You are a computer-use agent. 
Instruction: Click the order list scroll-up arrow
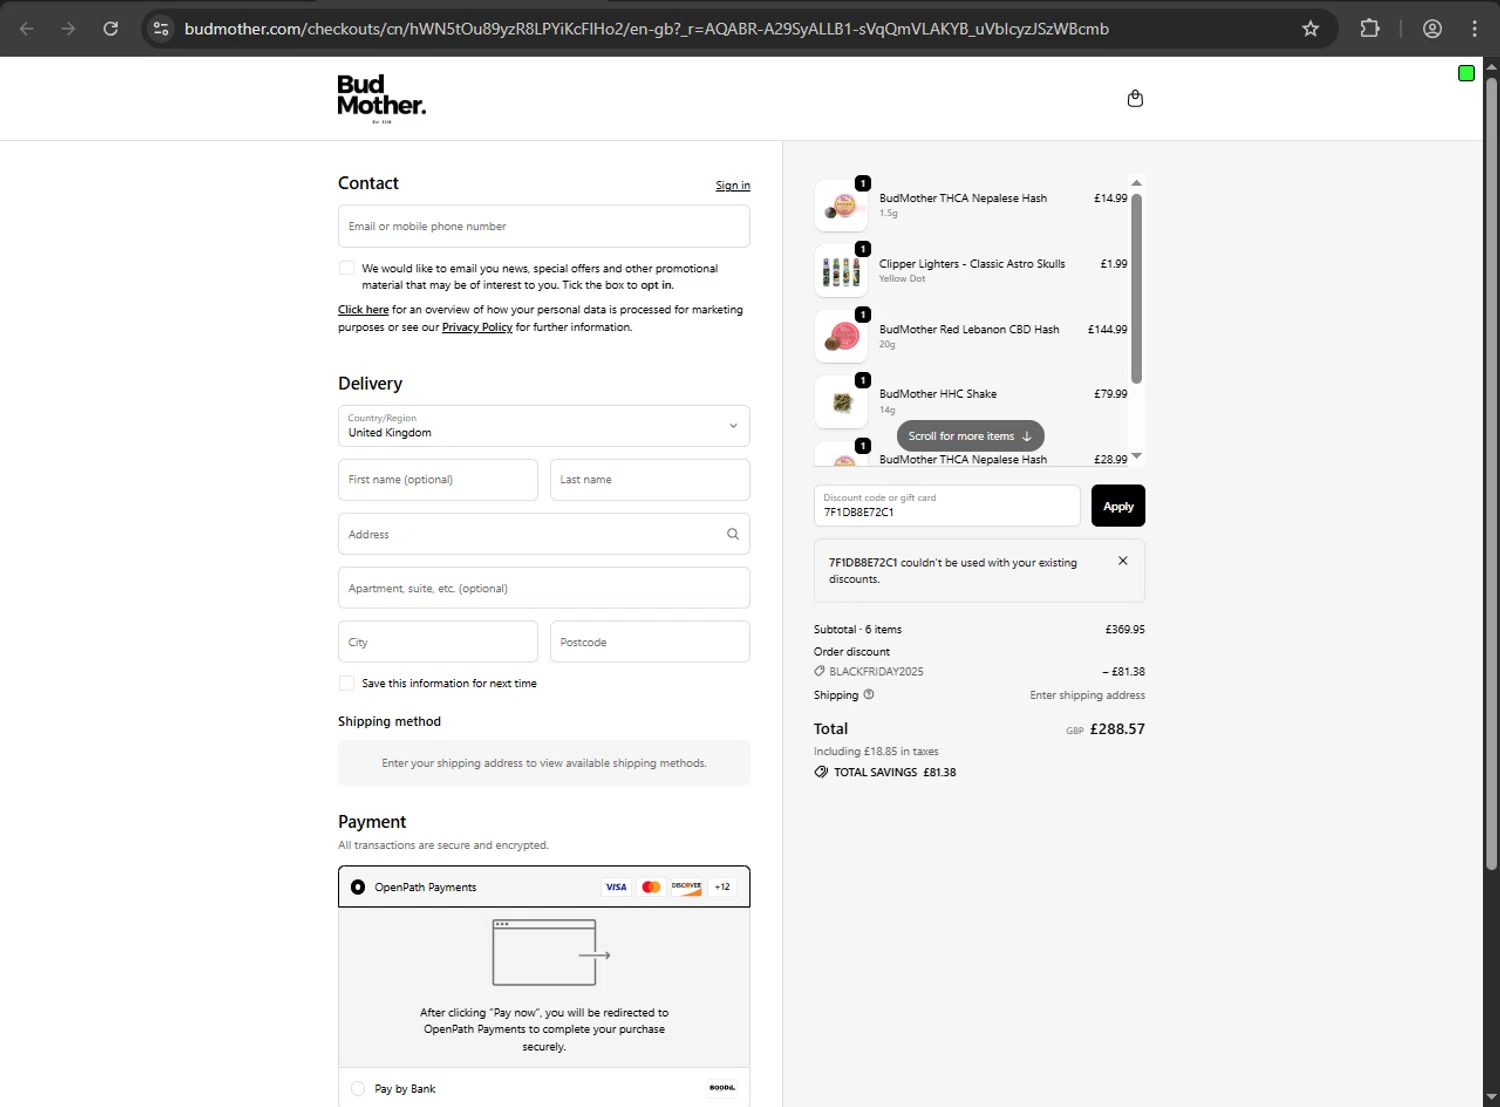point(1136,183)
